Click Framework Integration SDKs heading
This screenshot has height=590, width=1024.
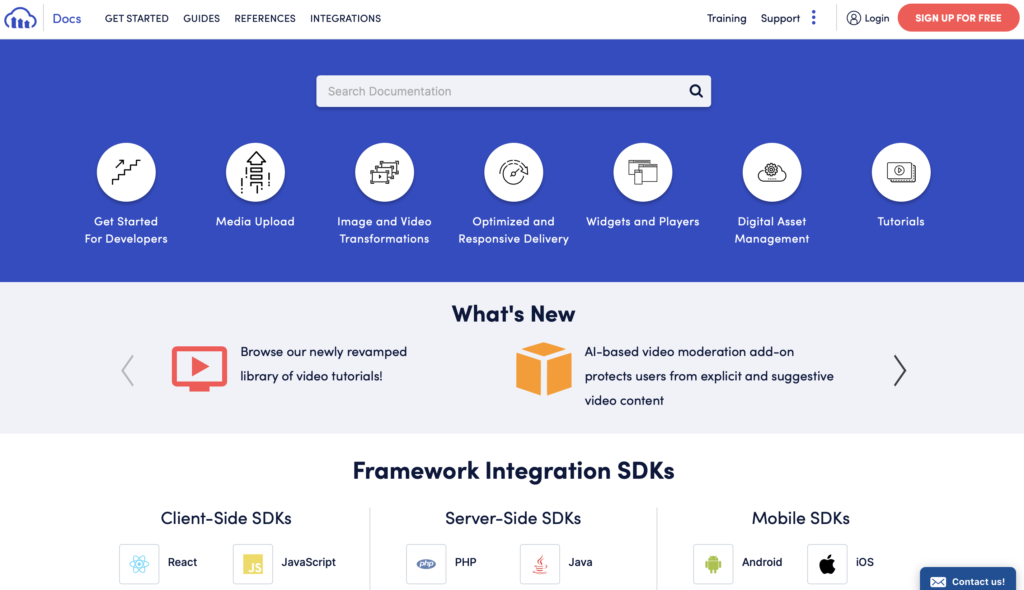point(513,470)
